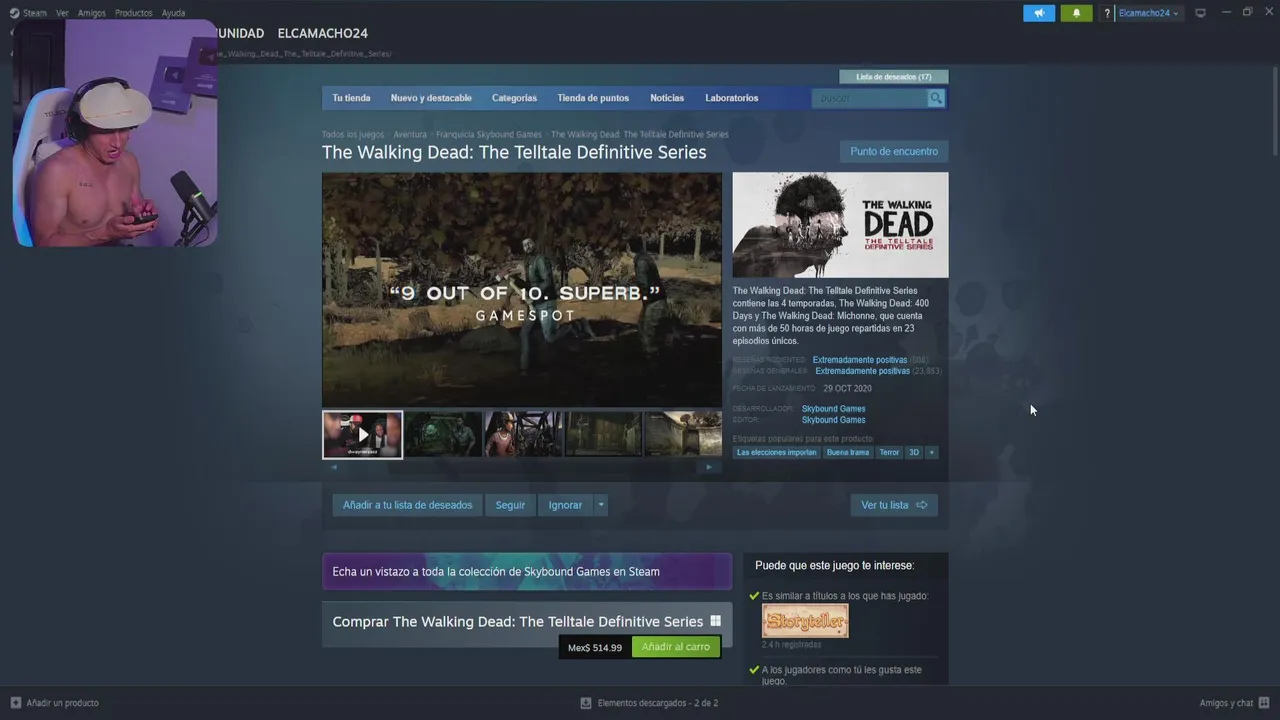Screen dimensions: 1280x720
Task: Open the Ayuda menu
Action: (x=173, y=13)
